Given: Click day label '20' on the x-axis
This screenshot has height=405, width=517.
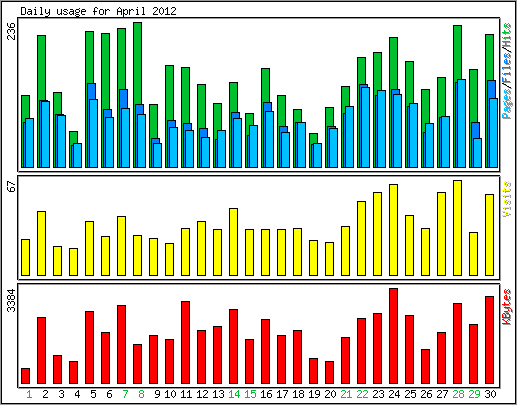Looking at the screenshot, I should (x=330, y=395).
